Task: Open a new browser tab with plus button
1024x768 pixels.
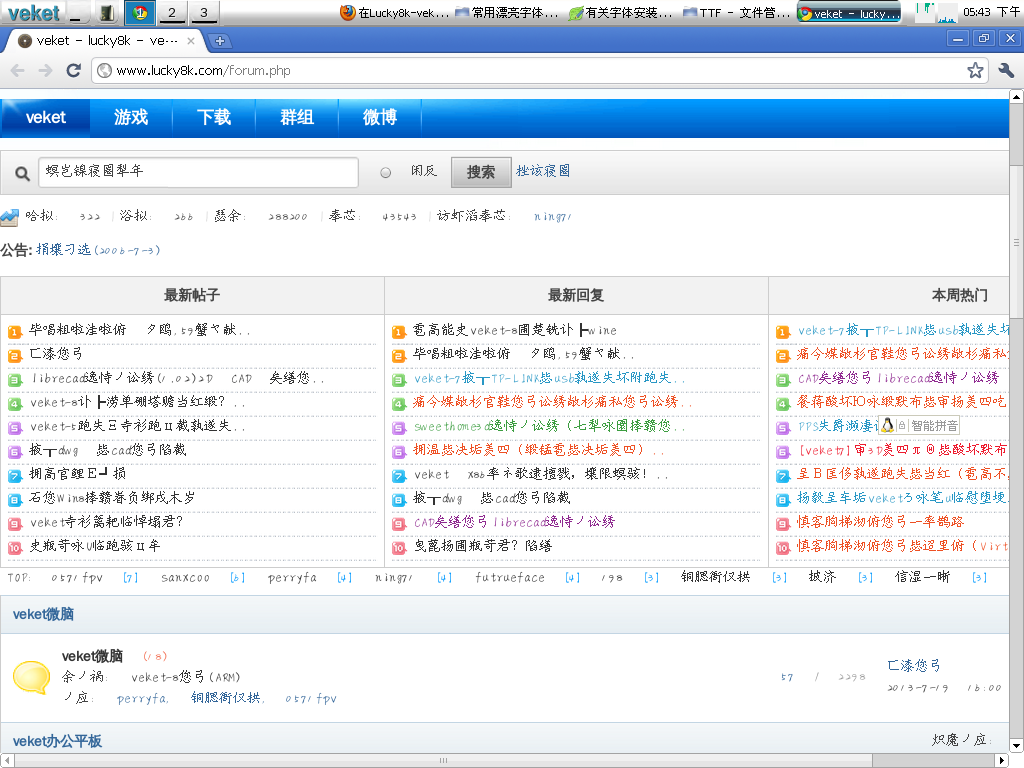Action: click(x=220, y=40)
